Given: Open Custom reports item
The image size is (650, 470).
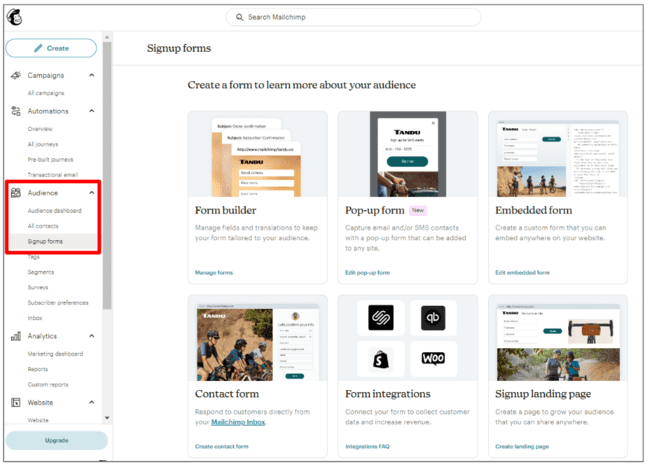Looking at the screenshot, I should 48,385.
